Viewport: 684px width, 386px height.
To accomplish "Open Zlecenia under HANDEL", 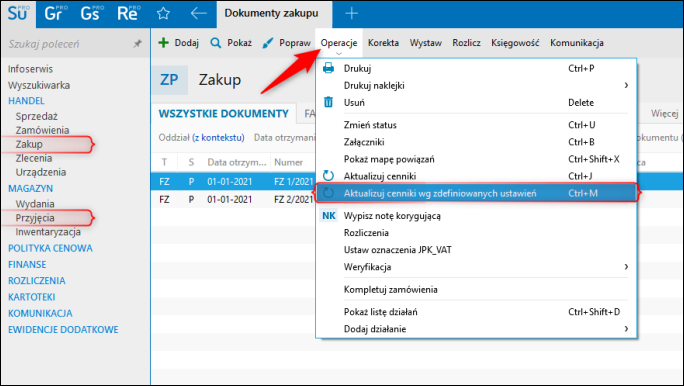I will pos(34,158).
